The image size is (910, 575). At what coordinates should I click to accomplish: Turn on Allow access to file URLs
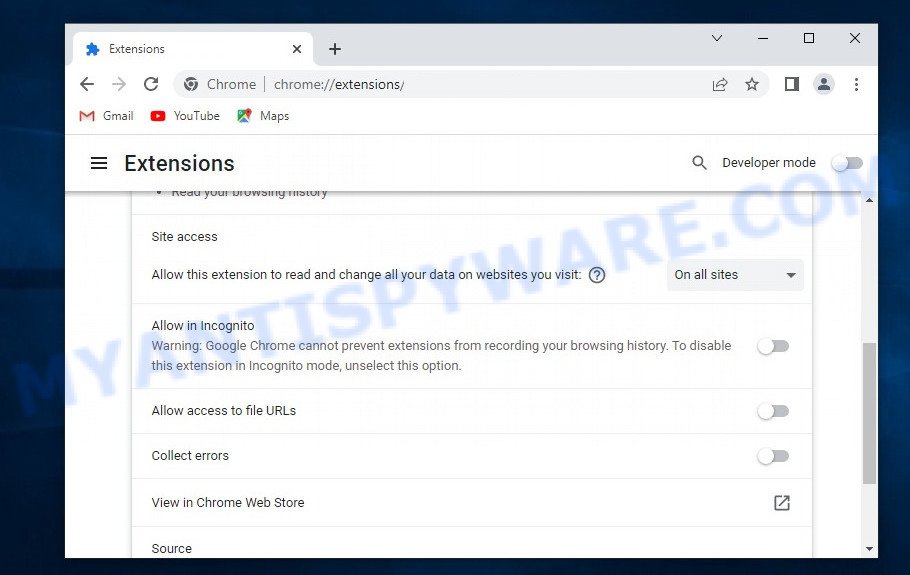point(773,411)
